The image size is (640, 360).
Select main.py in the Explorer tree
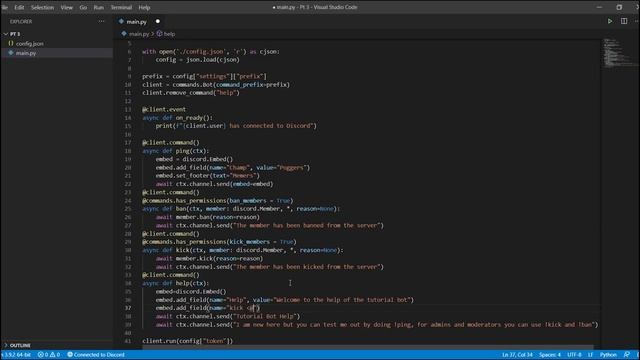(x=26, y=53)
